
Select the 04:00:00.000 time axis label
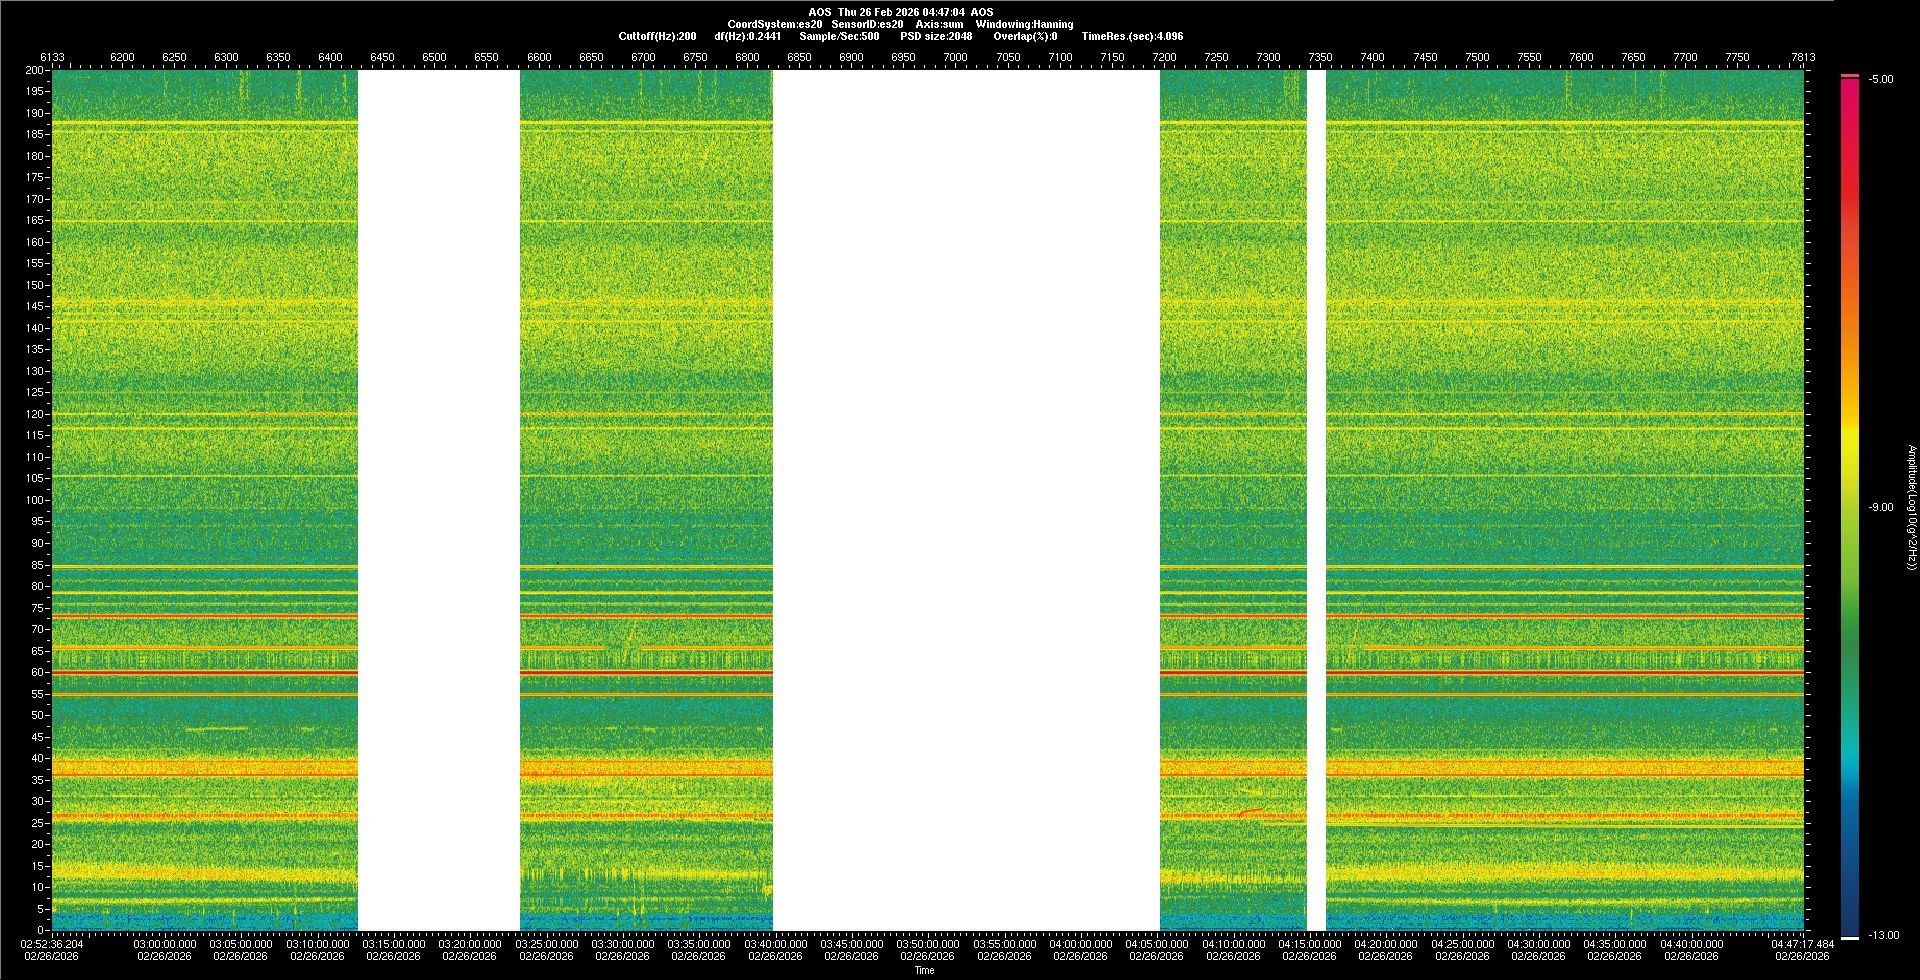[1081, 944]
